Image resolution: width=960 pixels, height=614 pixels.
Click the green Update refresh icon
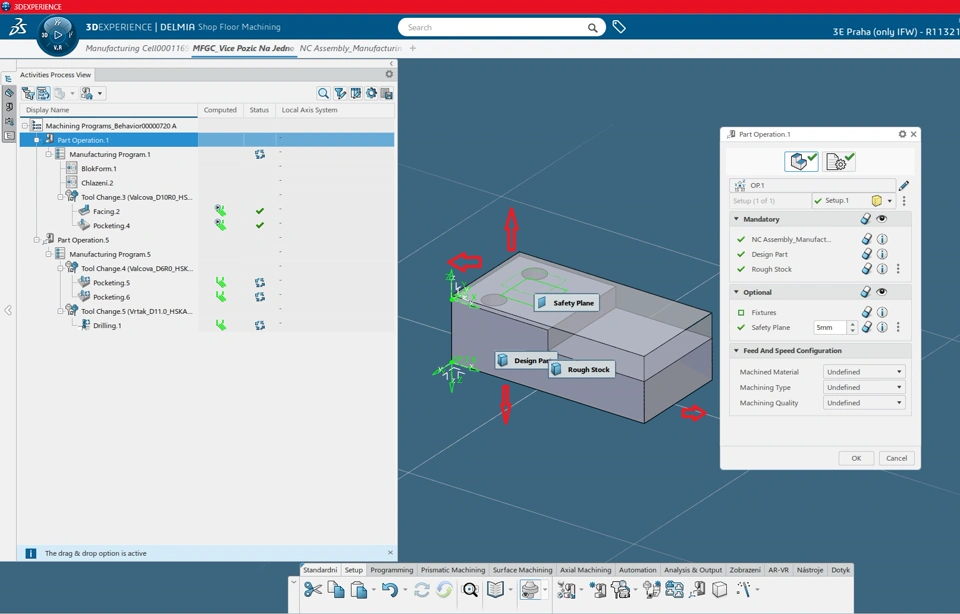click(444, 590)
